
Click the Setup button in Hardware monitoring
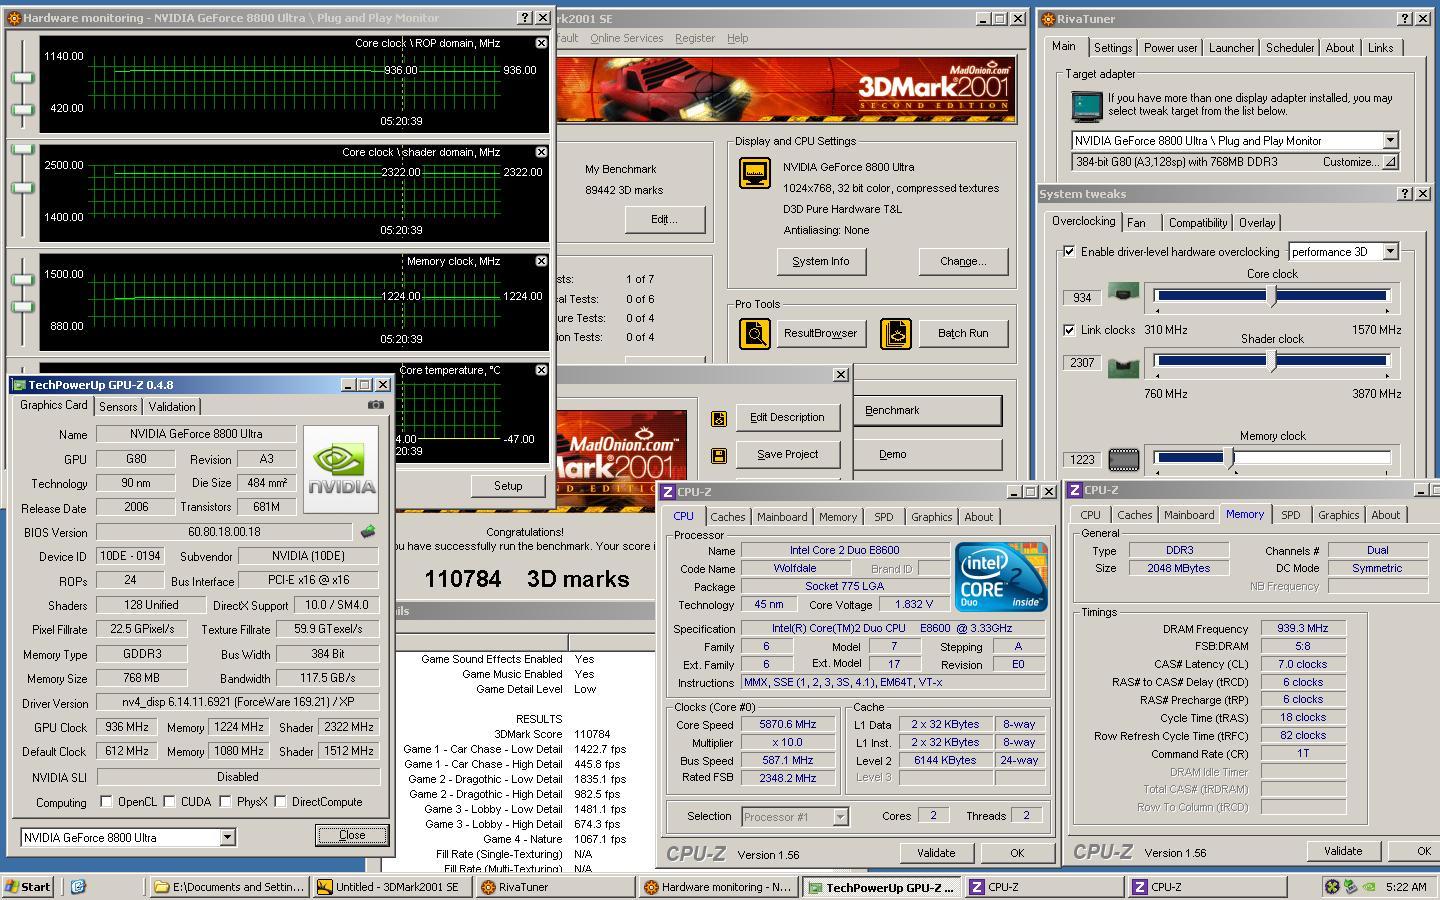coord(508,486)
